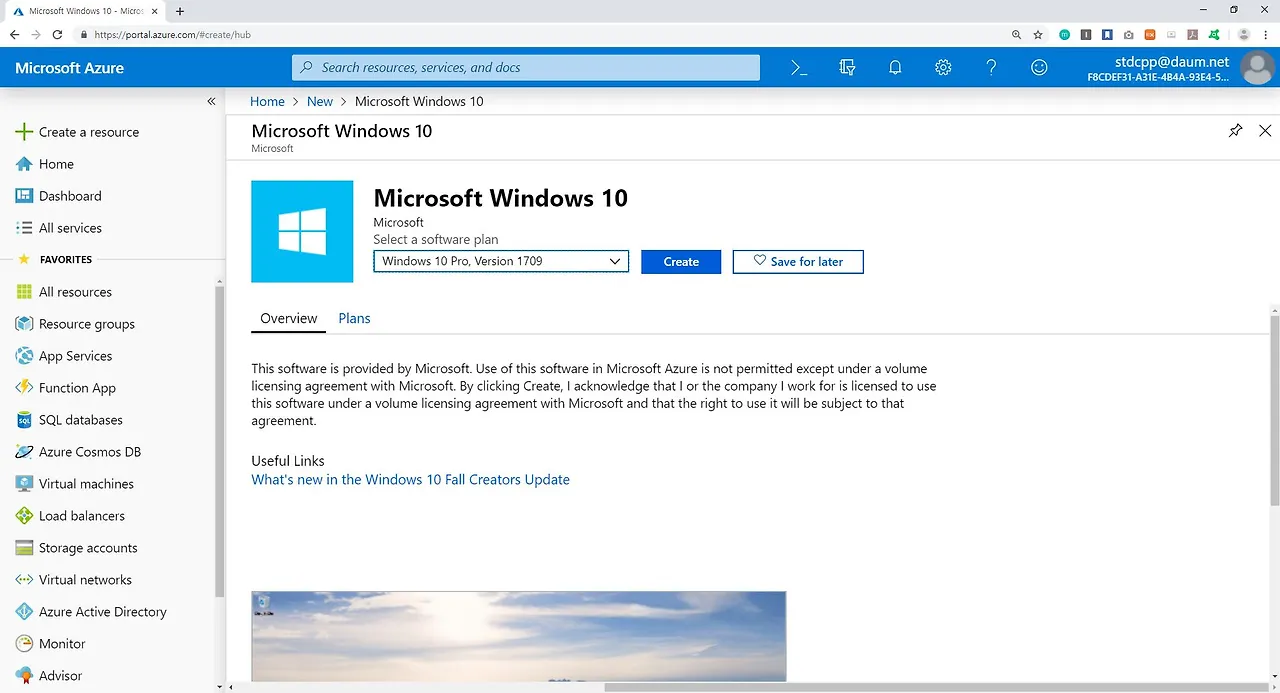
Task: Open Advisor in the sidebar
Action: pos(49,676)
